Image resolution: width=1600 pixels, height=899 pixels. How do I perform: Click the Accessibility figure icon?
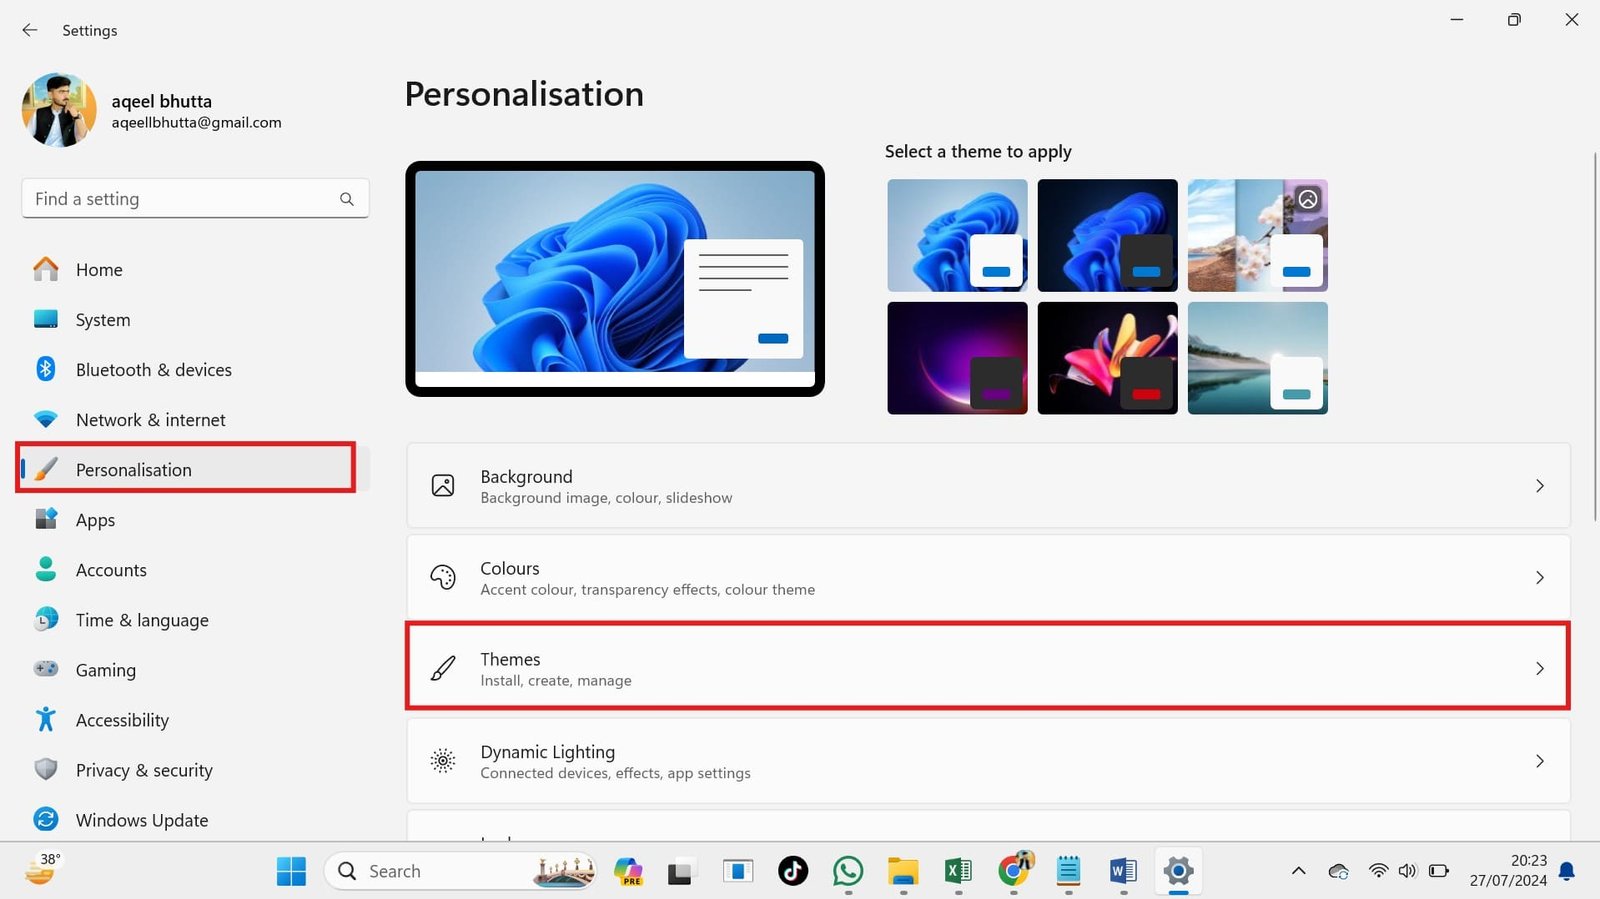point(46,719)
